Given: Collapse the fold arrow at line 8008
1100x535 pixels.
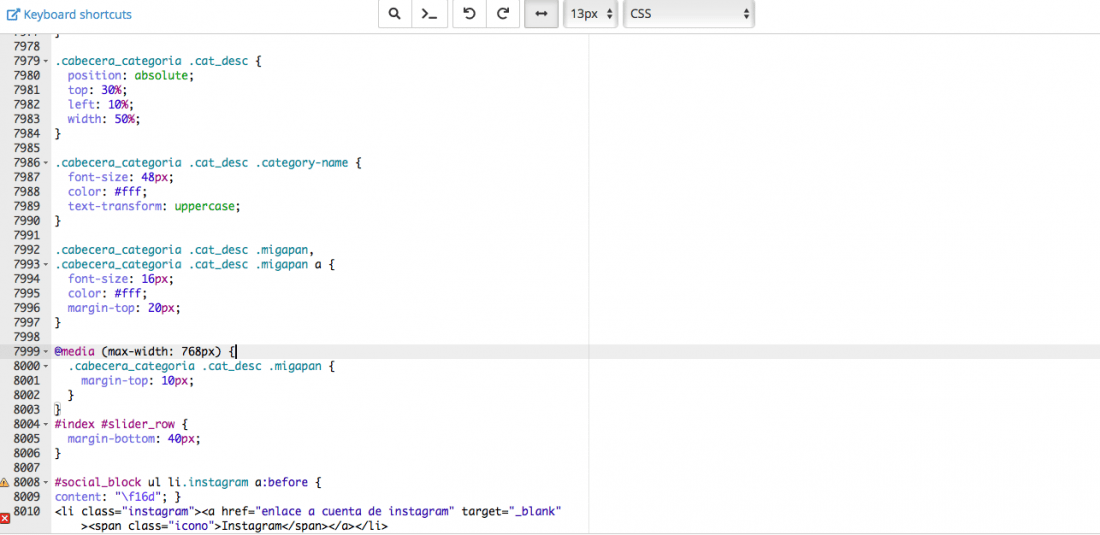Looking at the screenshot, I should pyautogui.click(x=46, y=482).
